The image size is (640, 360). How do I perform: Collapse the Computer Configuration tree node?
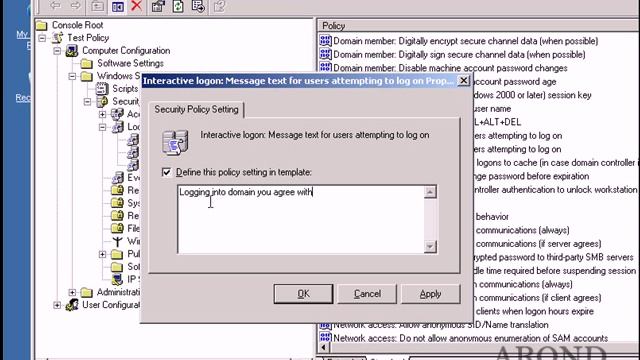[57, 51]
